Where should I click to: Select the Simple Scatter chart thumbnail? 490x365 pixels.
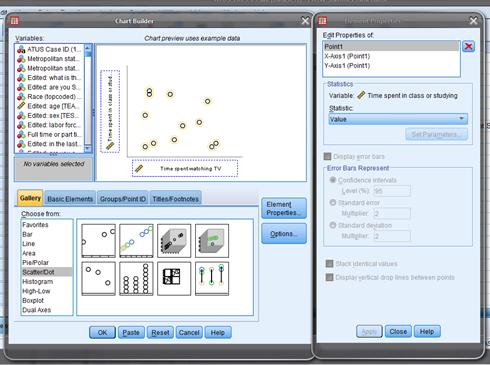(x=98, y=241)
